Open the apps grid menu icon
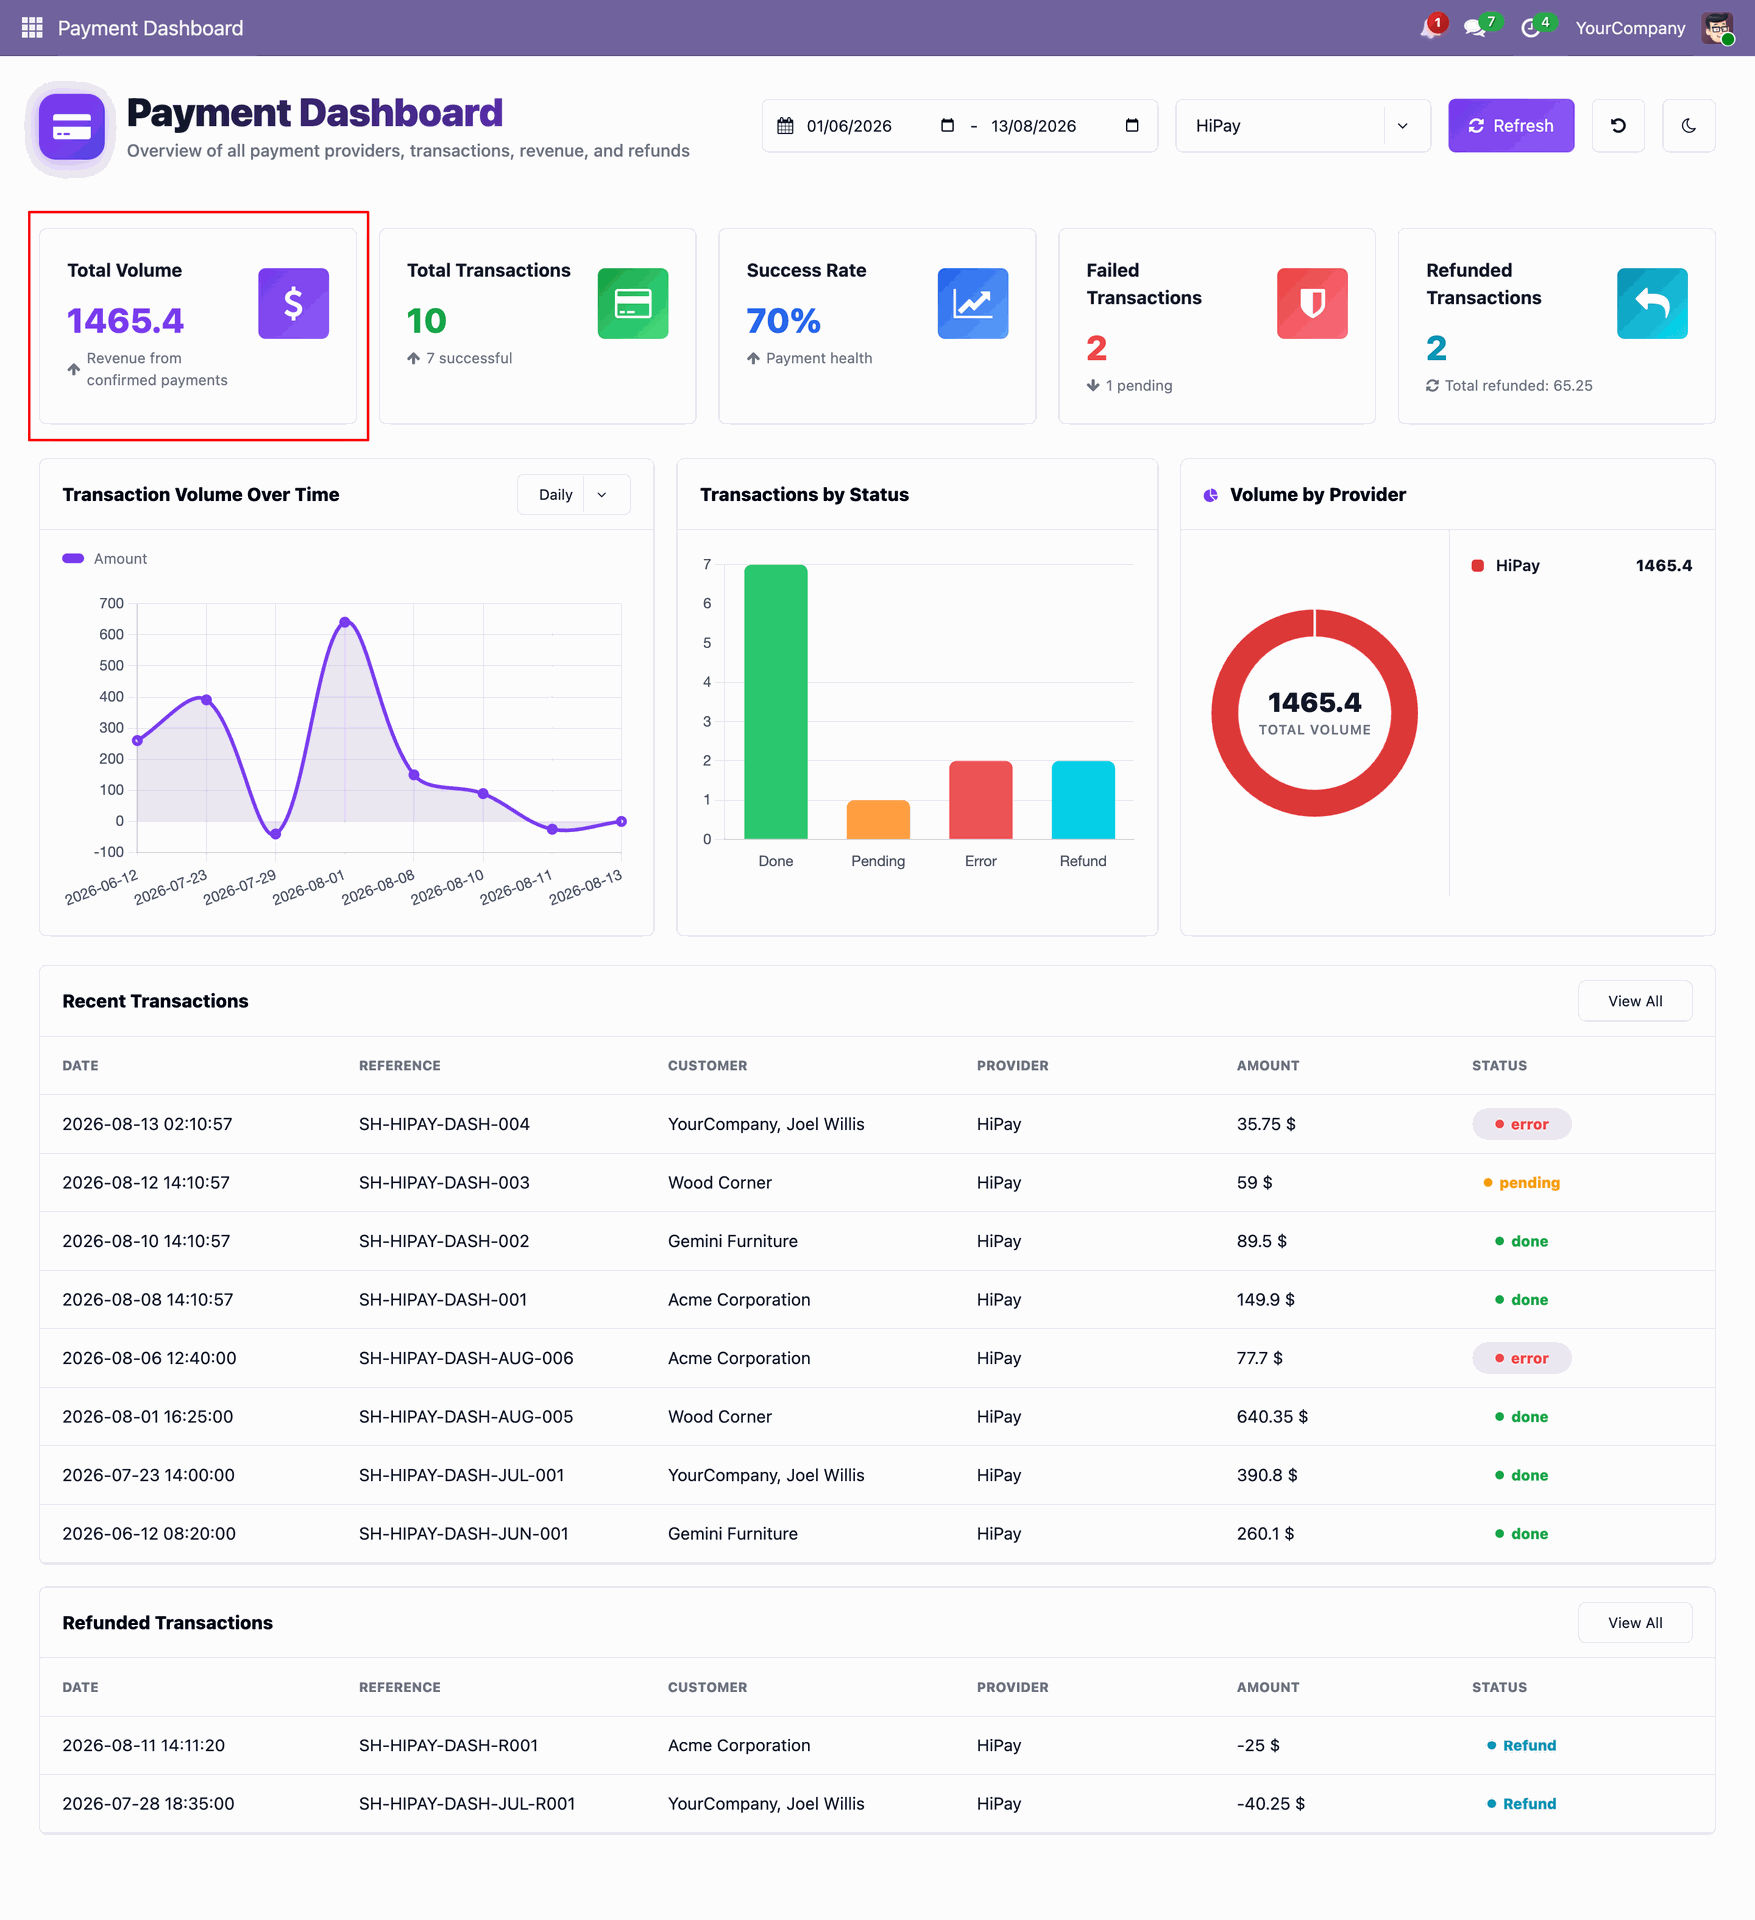Image resolution: width=1755 pixels, height=1920 pixels. tap(32, 28)
